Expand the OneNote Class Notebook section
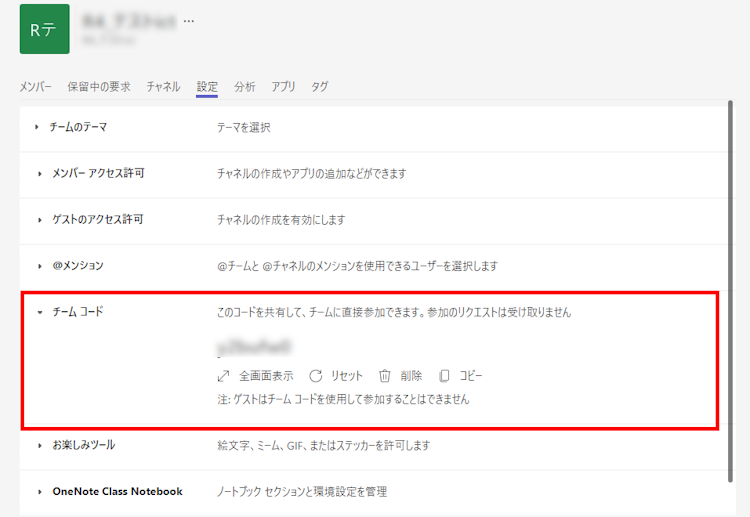 coord(38,491)
